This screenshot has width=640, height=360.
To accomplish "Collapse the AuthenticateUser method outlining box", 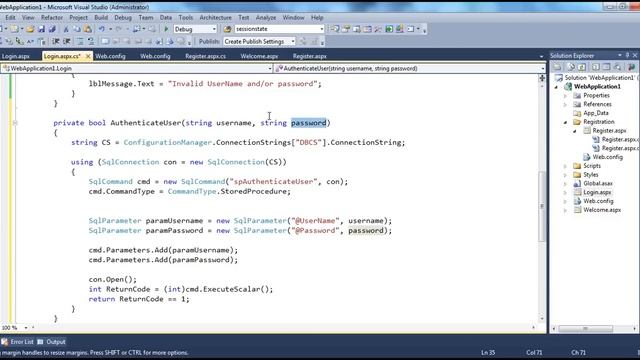I will (15, 122).
